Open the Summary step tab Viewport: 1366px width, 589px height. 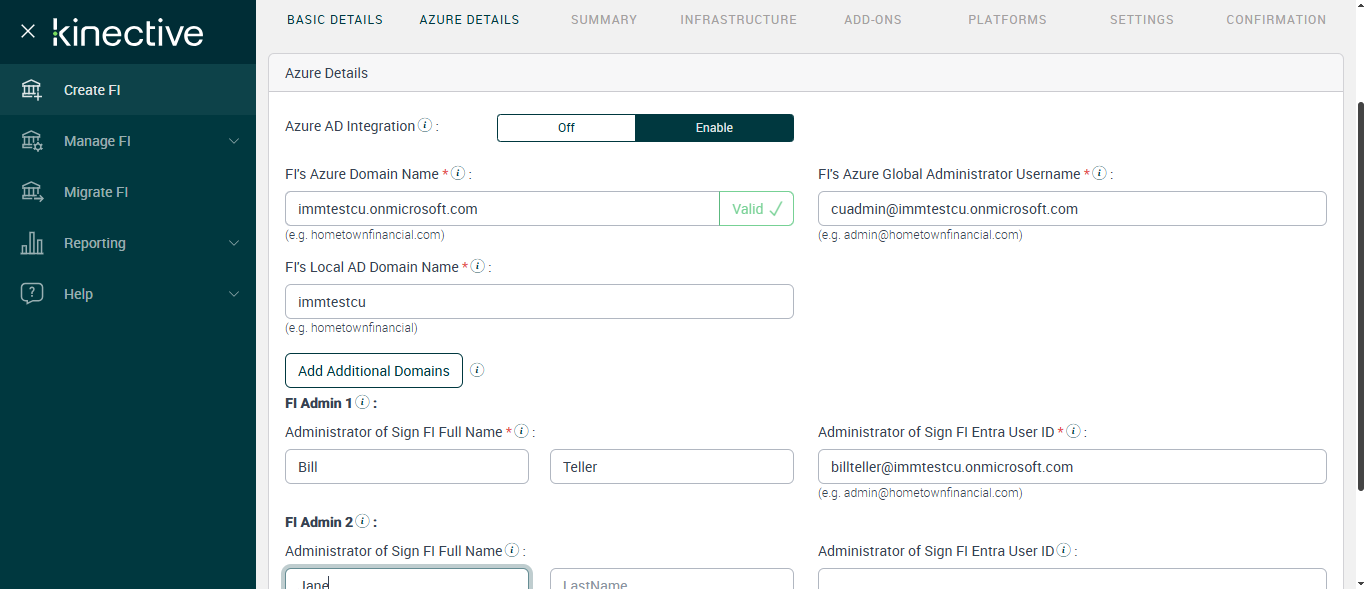tap(604, 20)
